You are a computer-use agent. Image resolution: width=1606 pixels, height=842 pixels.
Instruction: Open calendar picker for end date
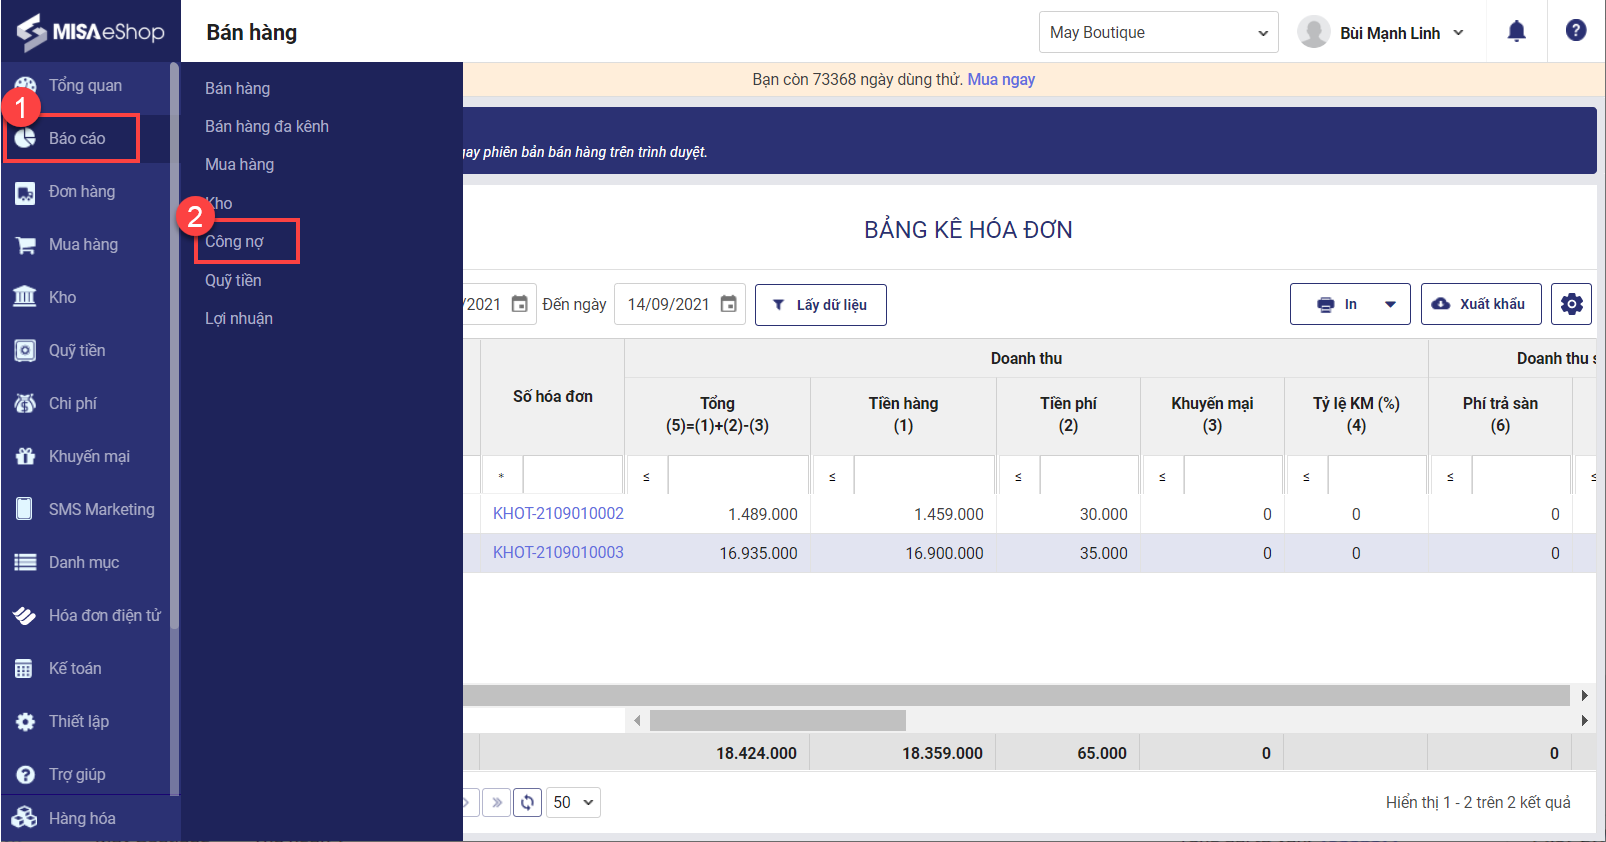[x=729, y=304]
